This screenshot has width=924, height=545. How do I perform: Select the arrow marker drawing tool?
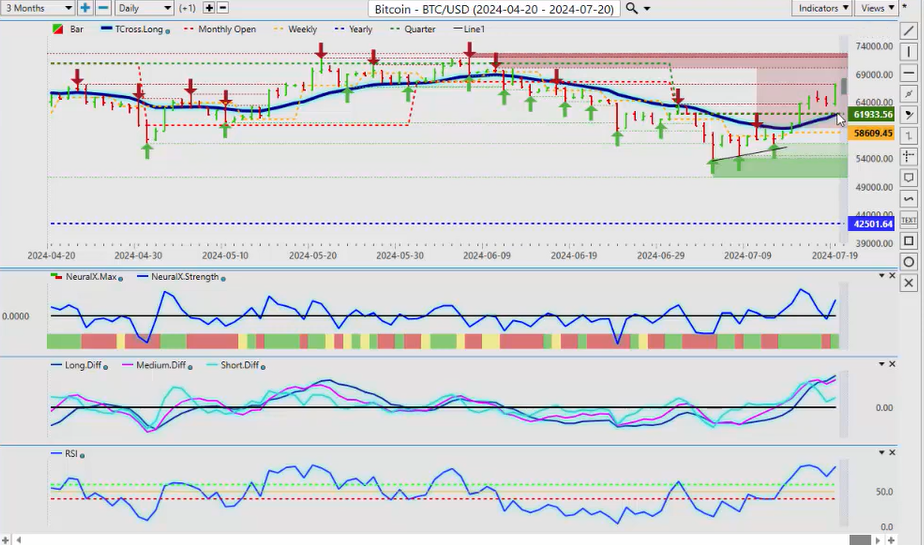point(909,115)
